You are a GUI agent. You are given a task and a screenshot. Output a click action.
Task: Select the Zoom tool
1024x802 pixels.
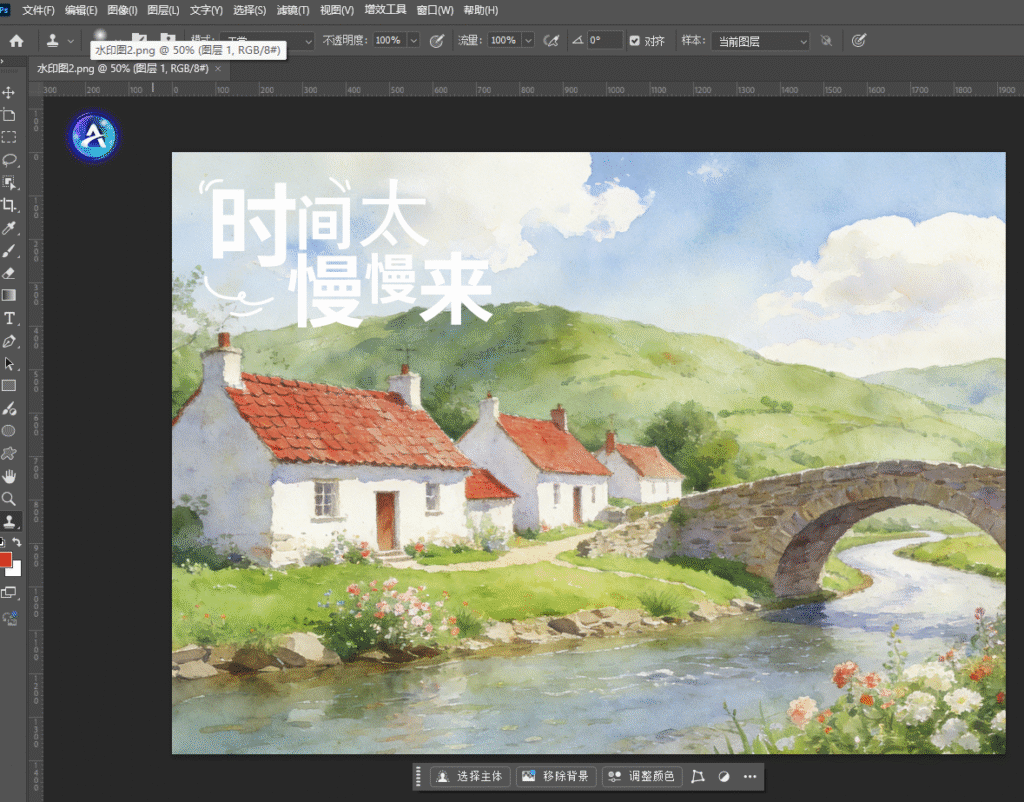point(8,499)
